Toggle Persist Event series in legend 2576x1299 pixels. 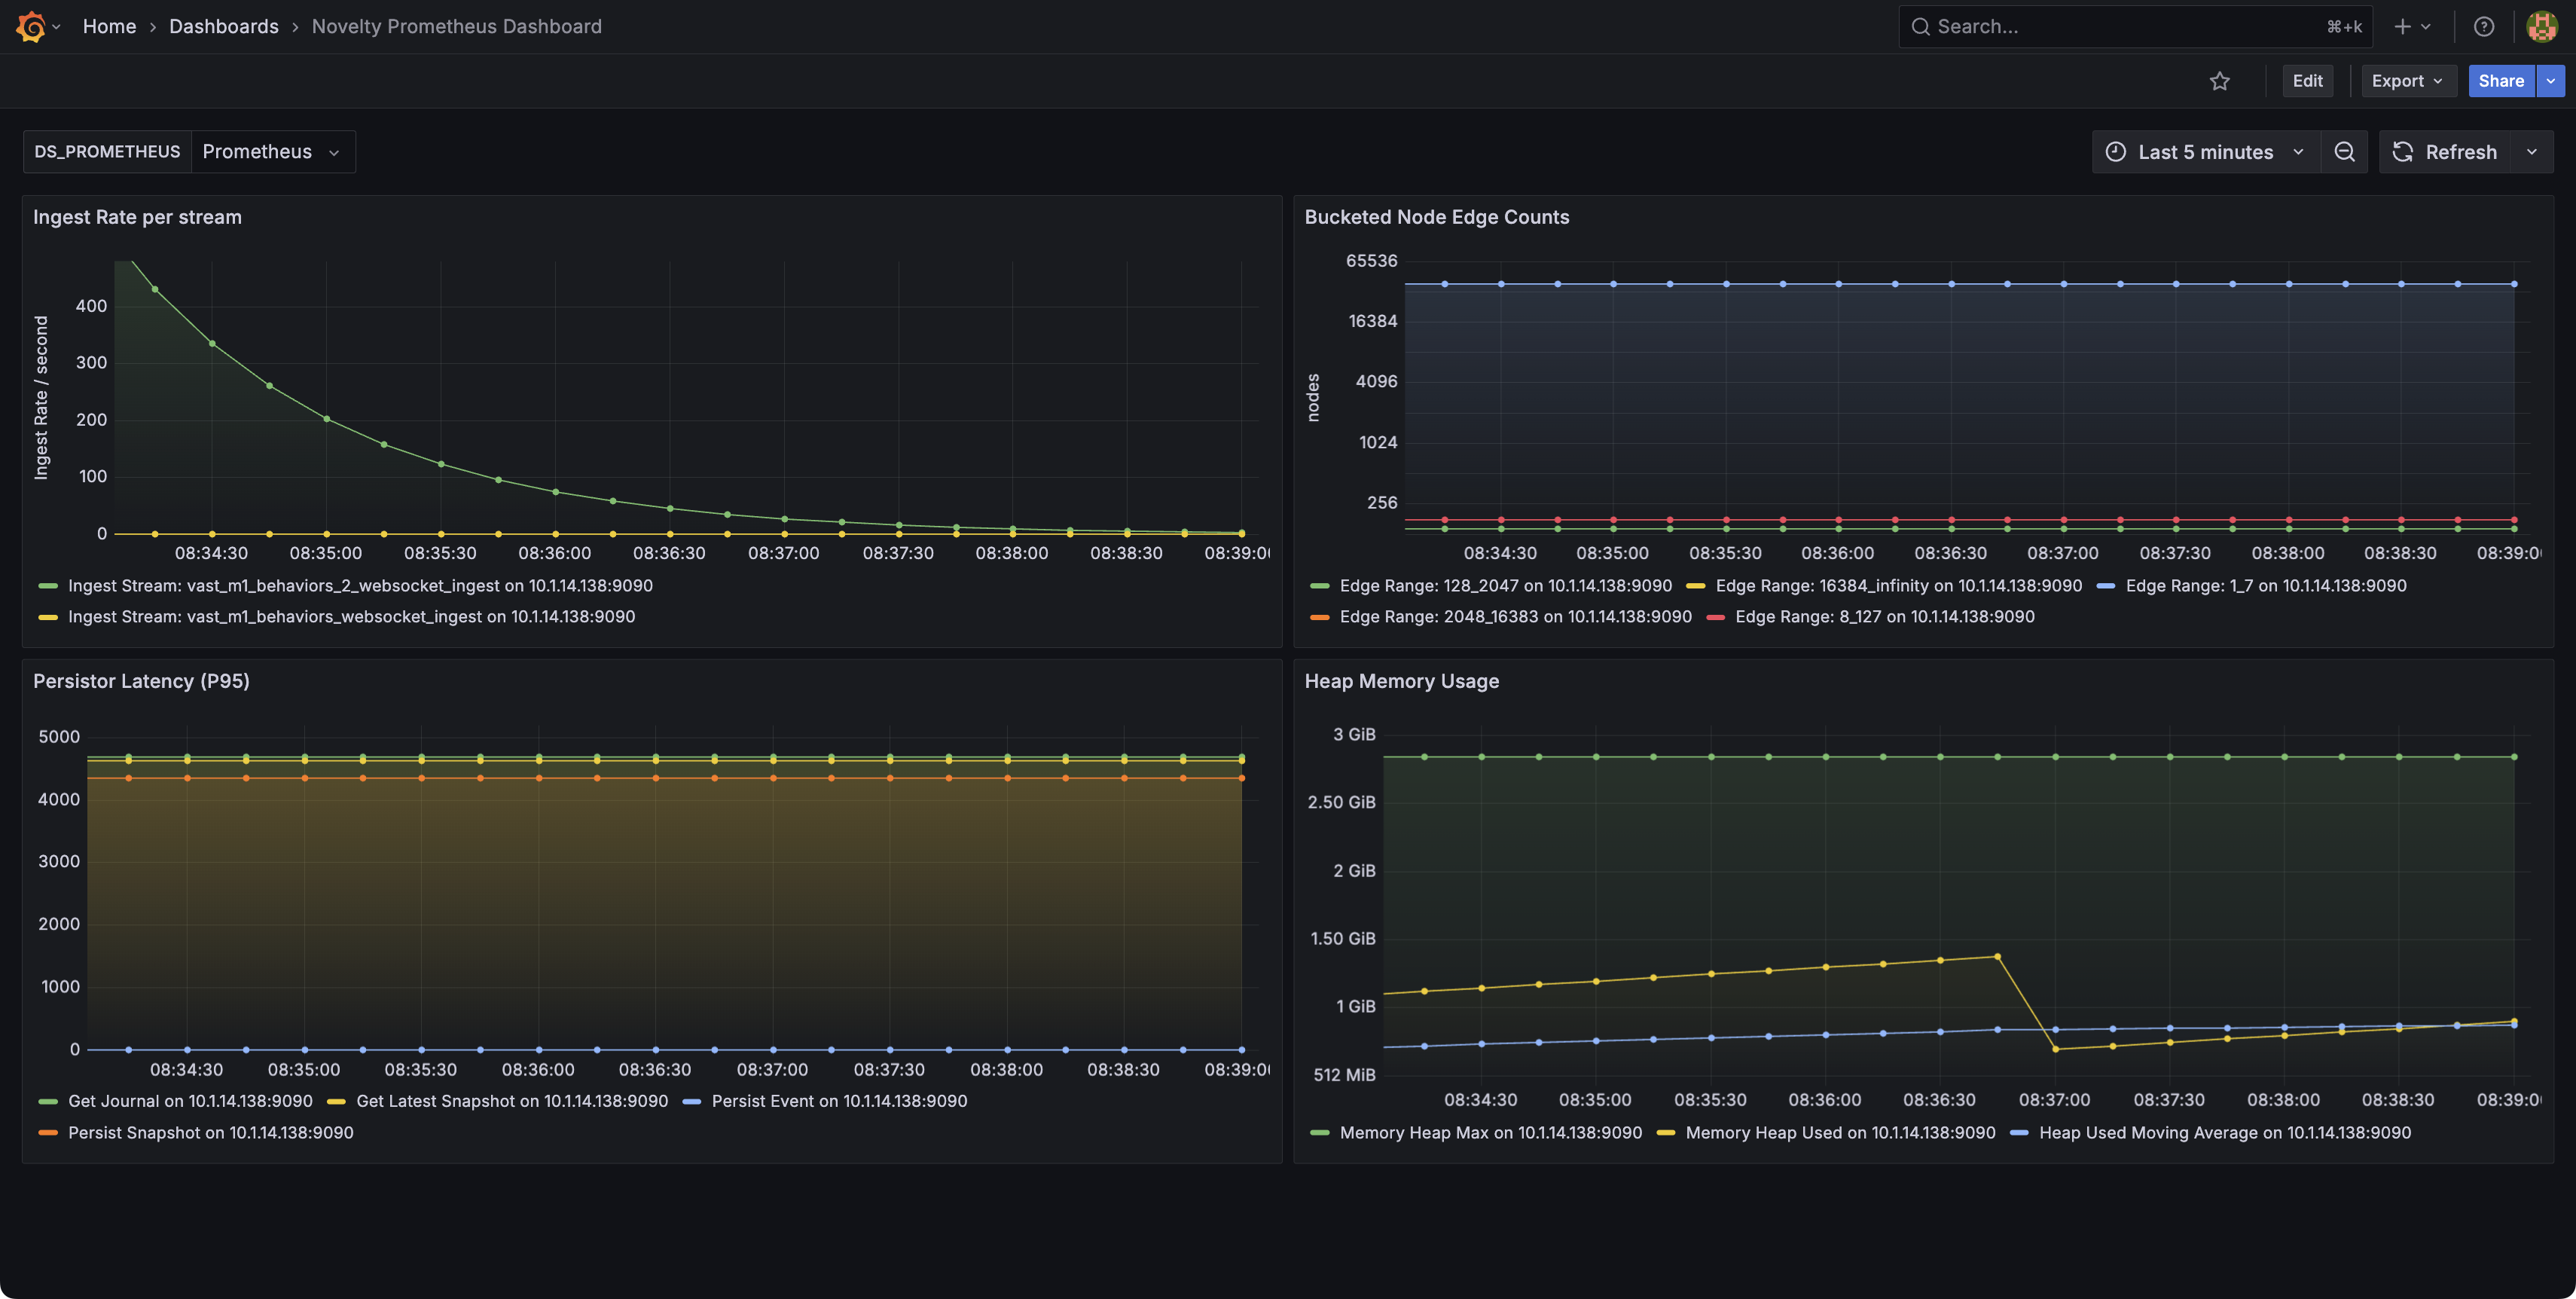(838, 1101)
